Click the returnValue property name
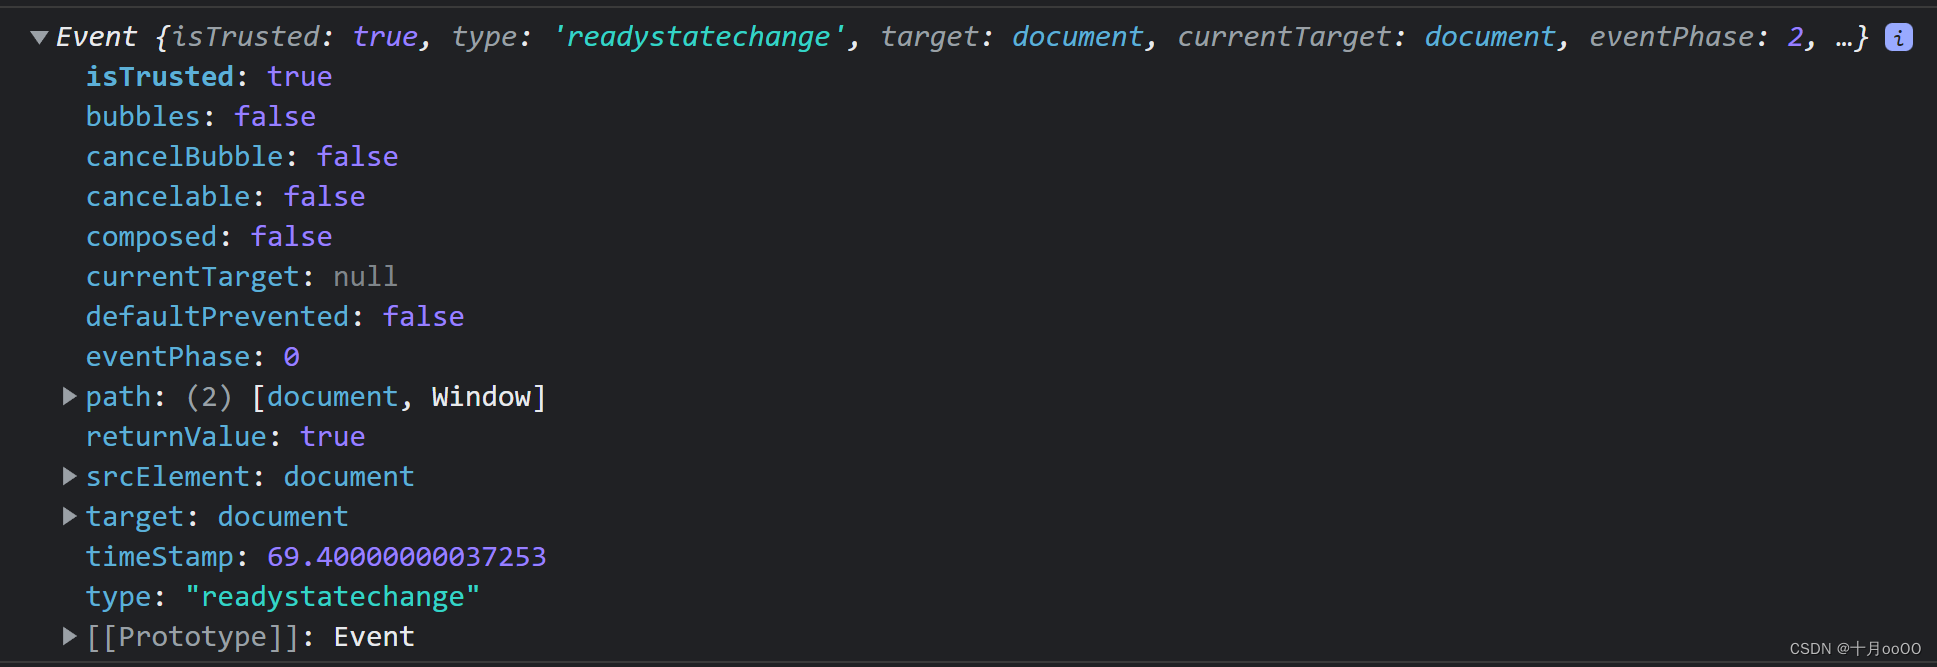The width and height of the screenshot is (1937, 667). [176, 437]
